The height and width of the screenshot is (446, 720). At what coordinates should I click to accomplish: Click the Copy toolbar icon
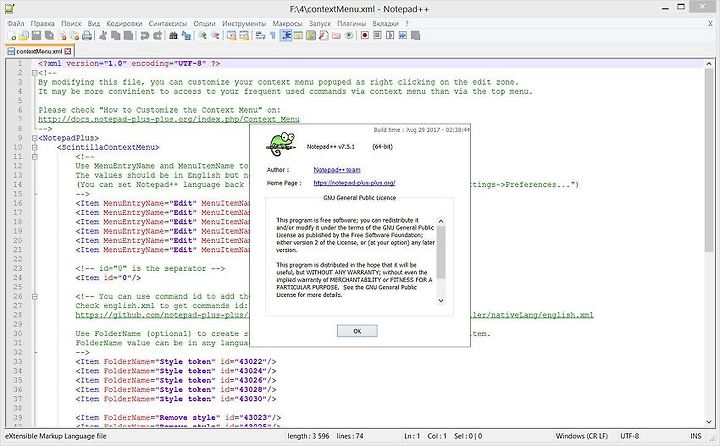[115, 35]
